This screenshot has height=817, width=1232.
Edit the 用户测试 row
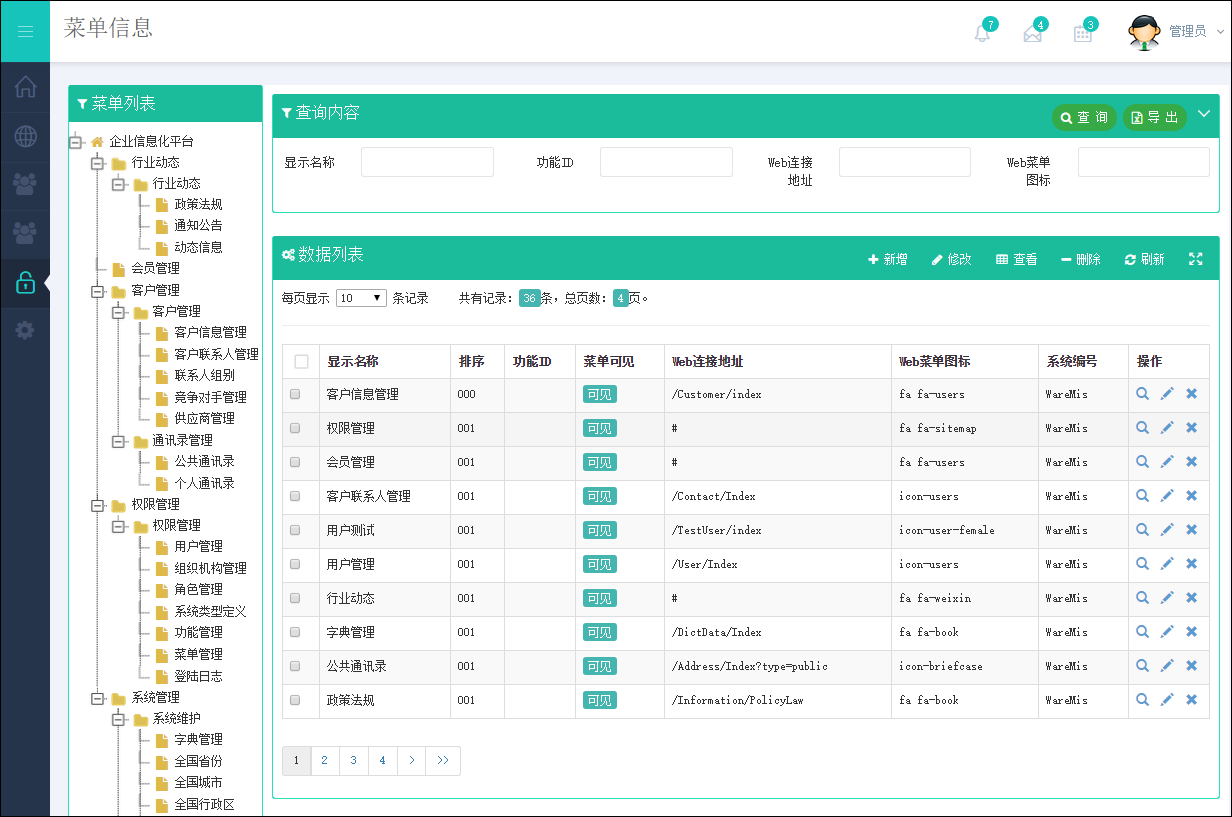pos(1167,530)
